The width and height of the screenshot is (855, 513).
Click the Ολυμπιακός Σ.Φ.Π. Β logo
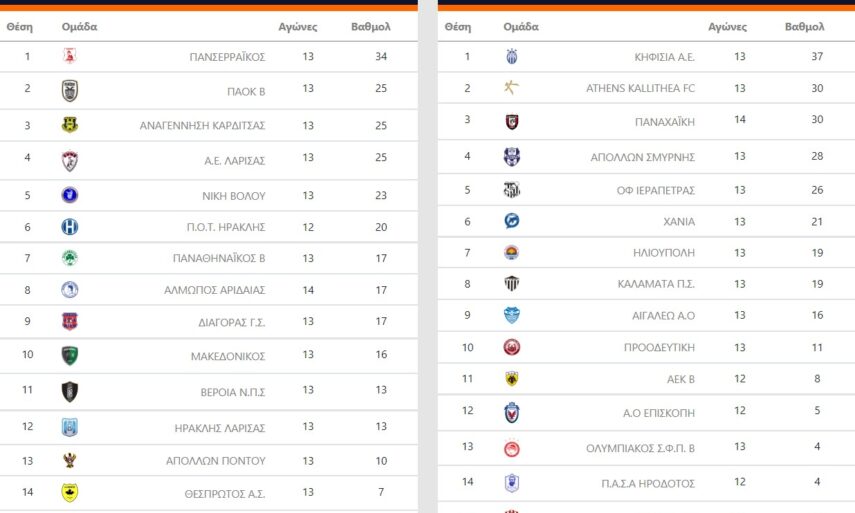click(512, 447)
